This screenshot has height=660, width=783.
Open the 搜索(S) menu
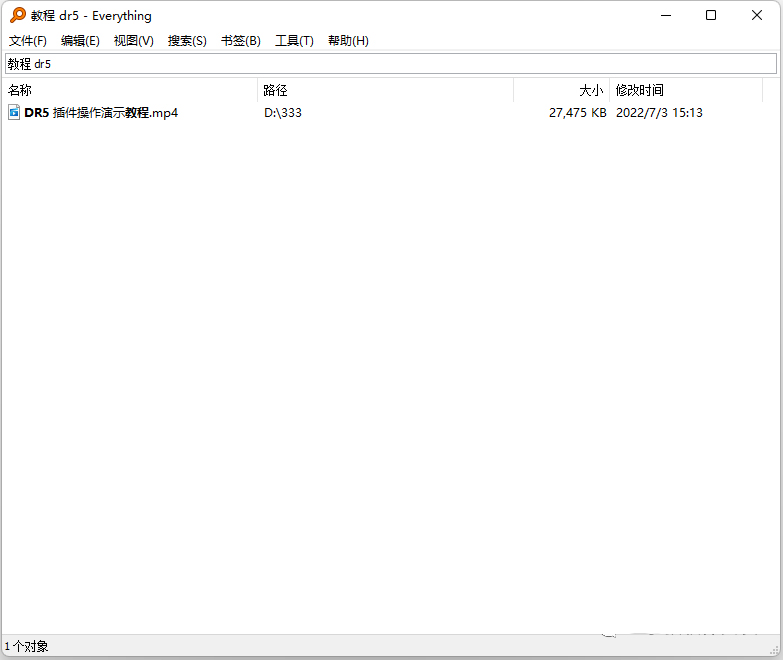point(187,41)
